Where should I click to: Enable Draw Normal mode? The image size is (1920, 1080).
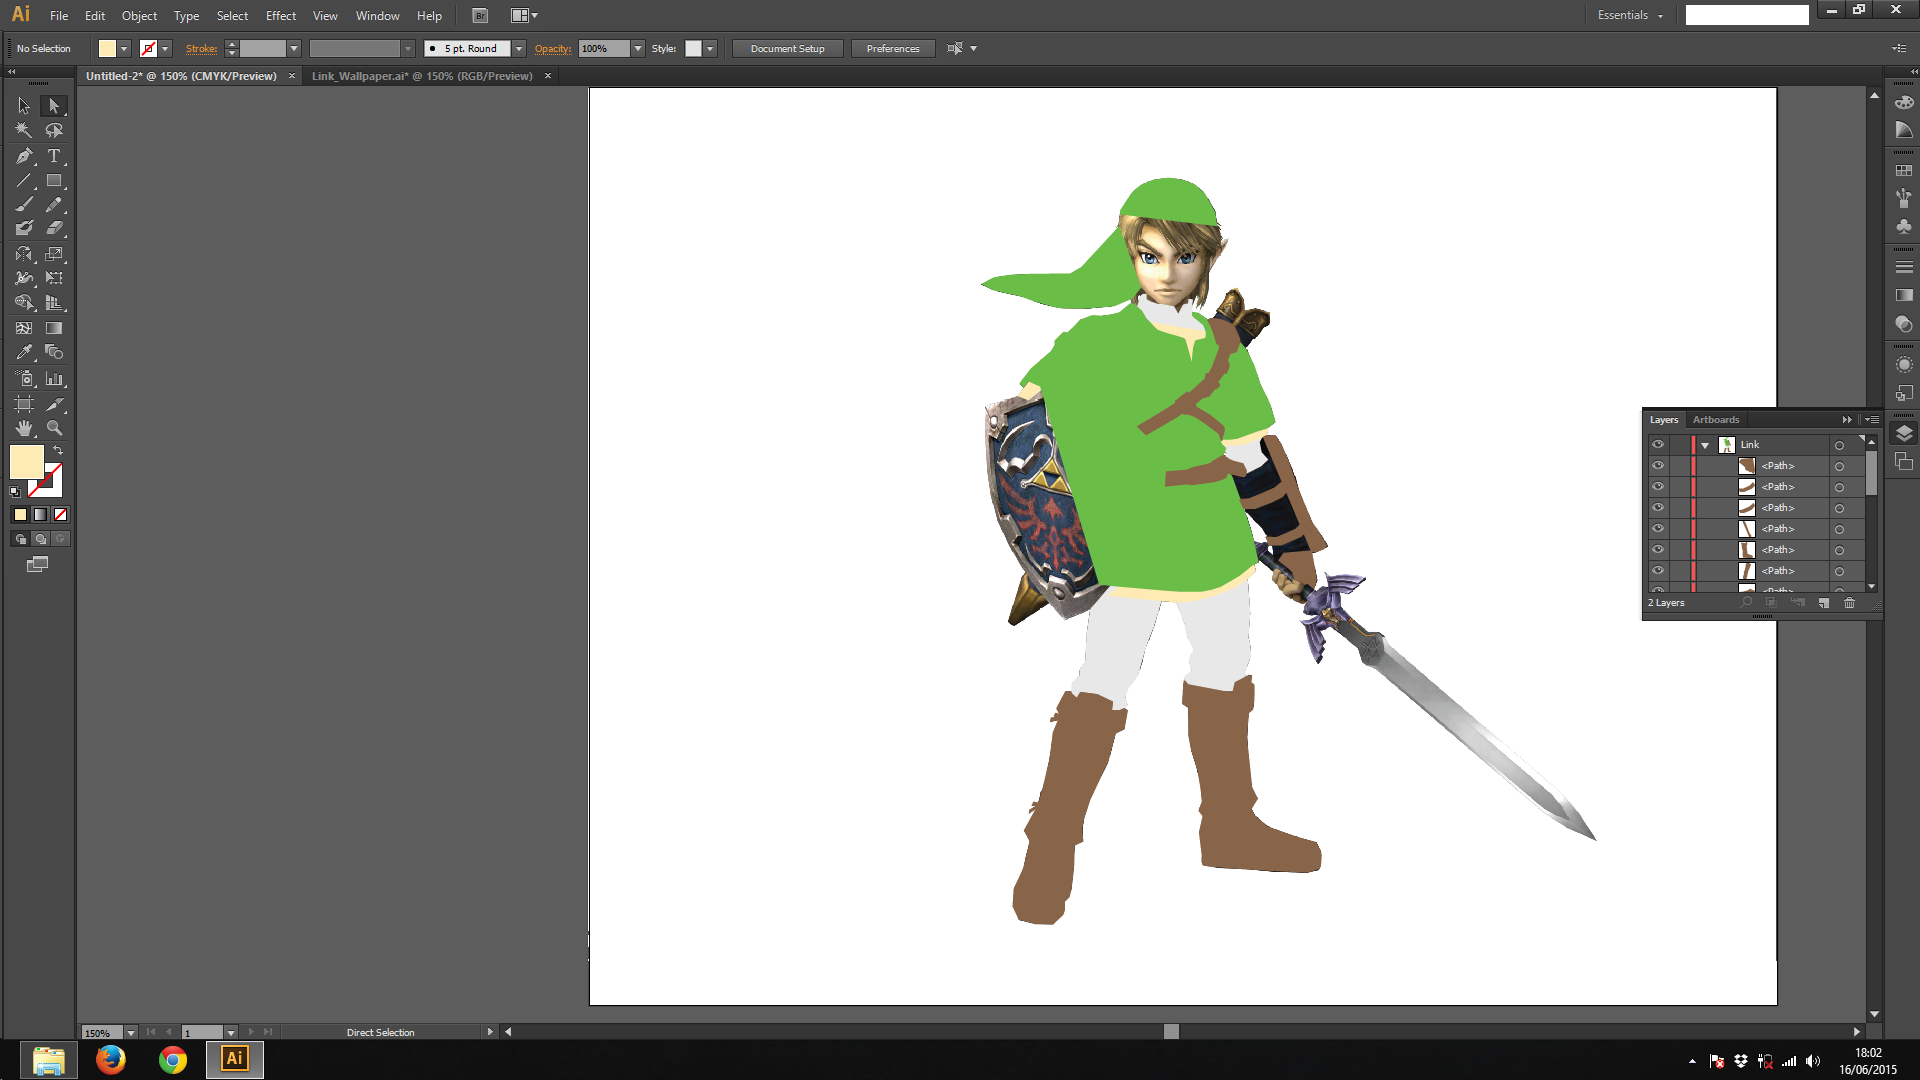click(20, 539)
